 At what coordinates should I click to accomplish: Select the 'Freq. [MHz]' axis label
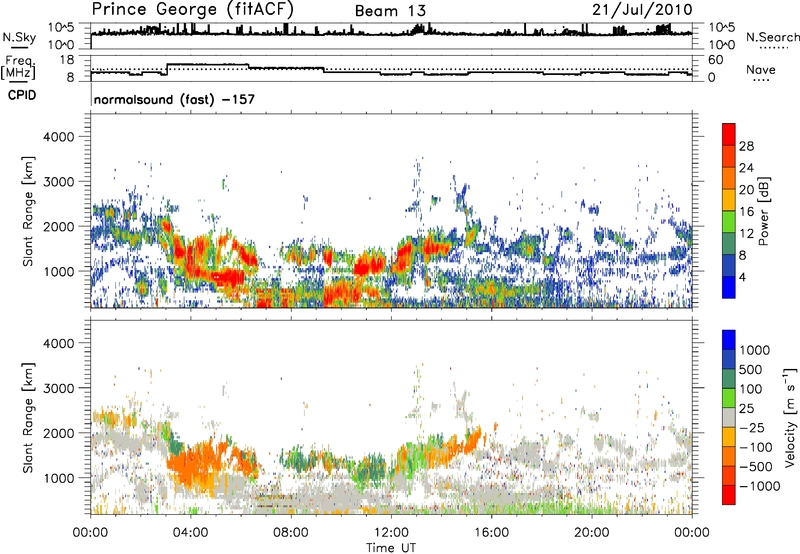click(18, 68)
